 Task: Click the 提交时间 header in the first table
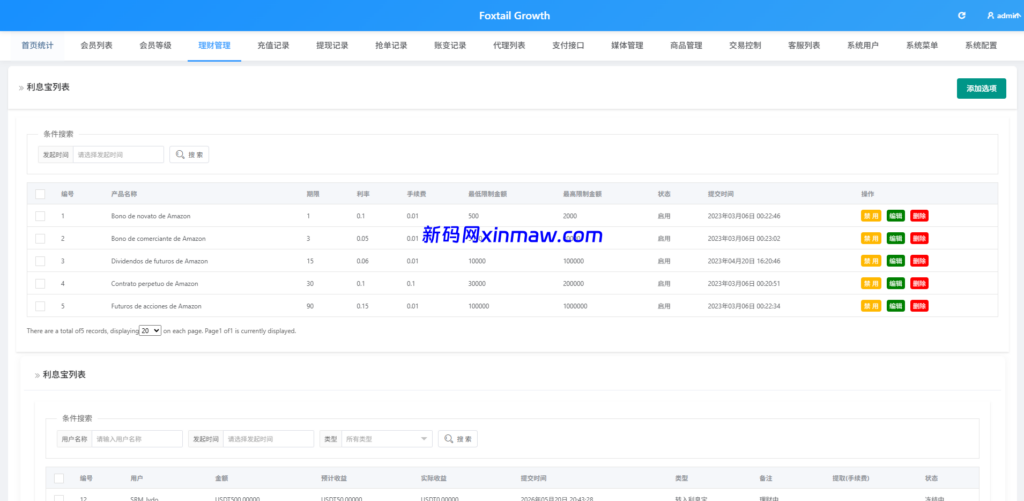(721, 194)
